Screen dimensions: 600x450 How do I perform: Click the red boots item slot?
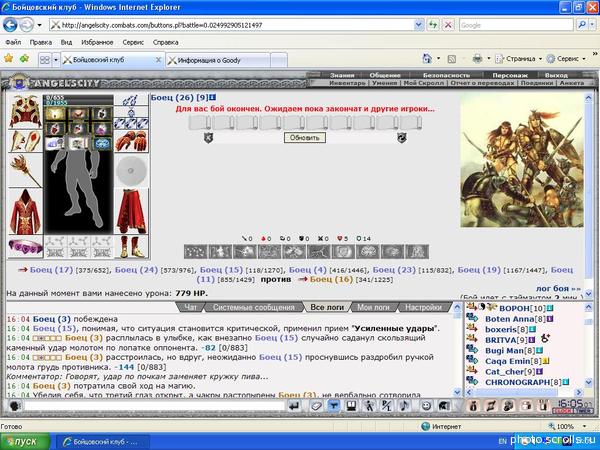131,247
